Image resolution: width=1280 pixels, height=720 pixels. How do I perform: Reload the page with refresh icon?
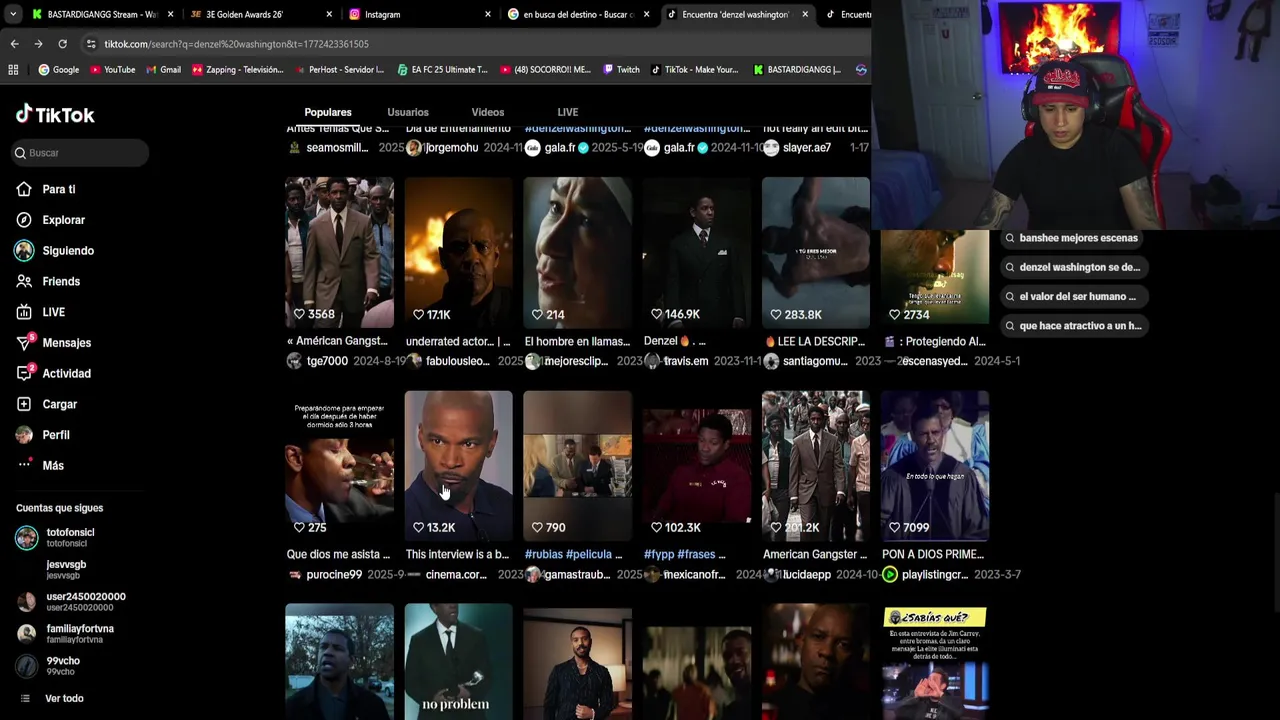click(62, 44)
